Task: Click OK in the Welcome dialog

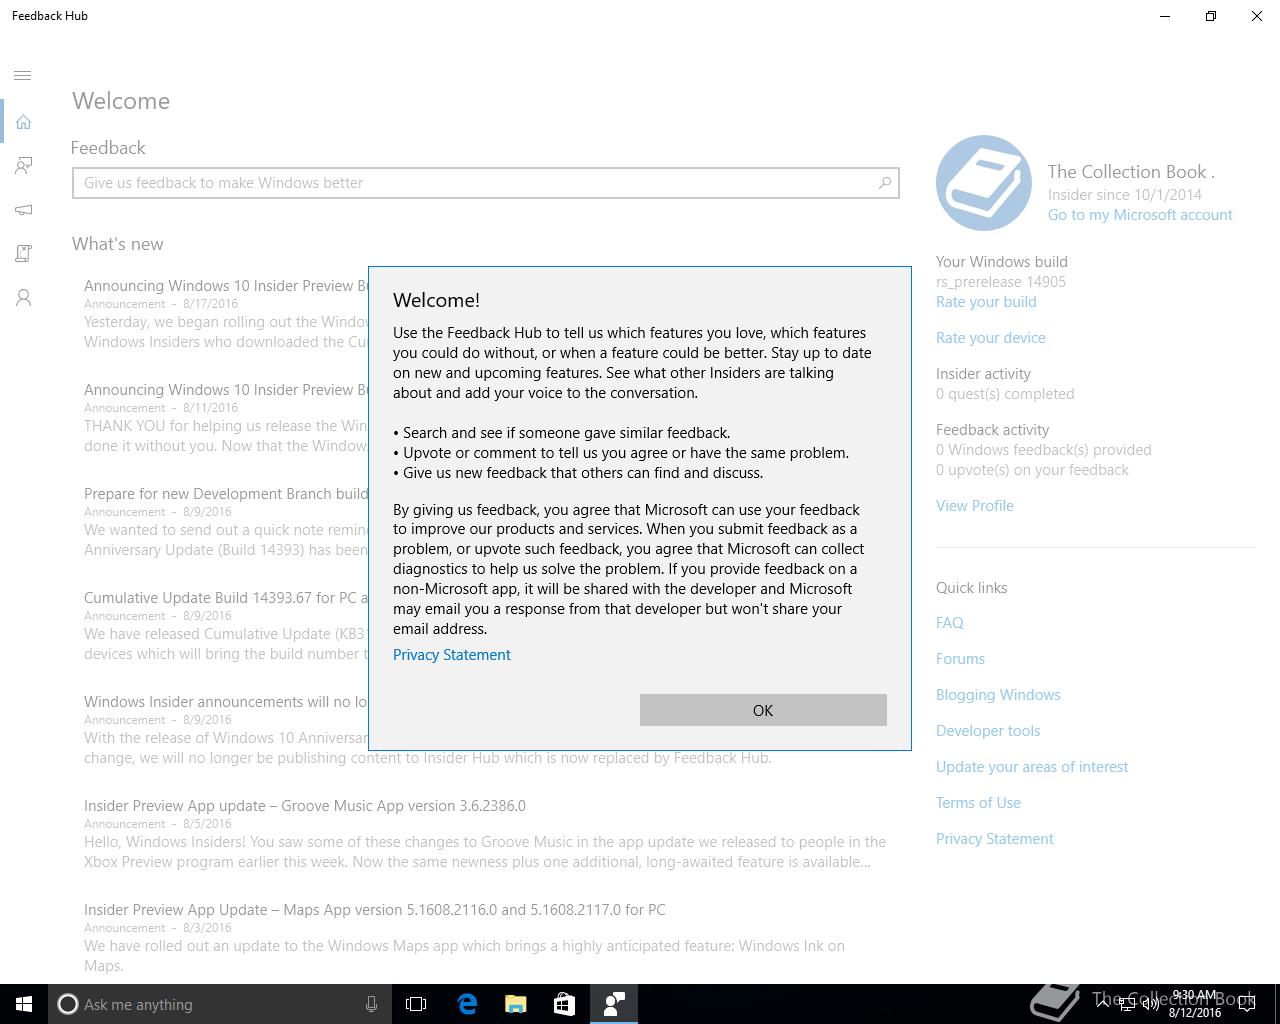Action: pos(763,710)
